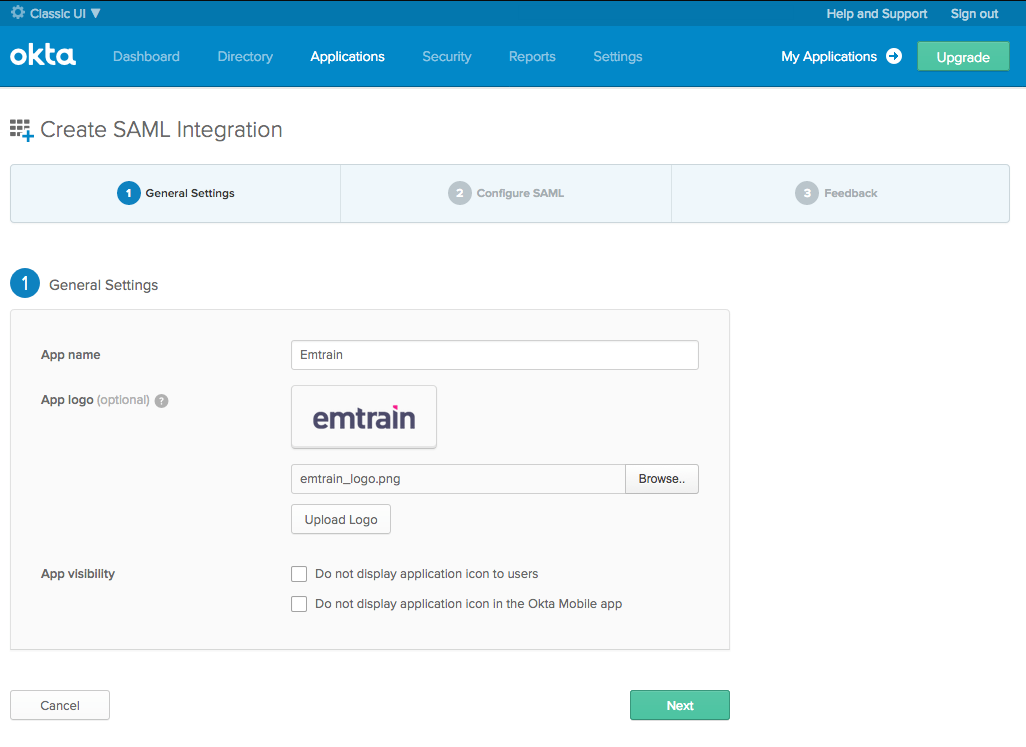This screenshot has width=1026, height=747.
Task: Click the Create SAML Integration grid icon
Action: [21, 130]
